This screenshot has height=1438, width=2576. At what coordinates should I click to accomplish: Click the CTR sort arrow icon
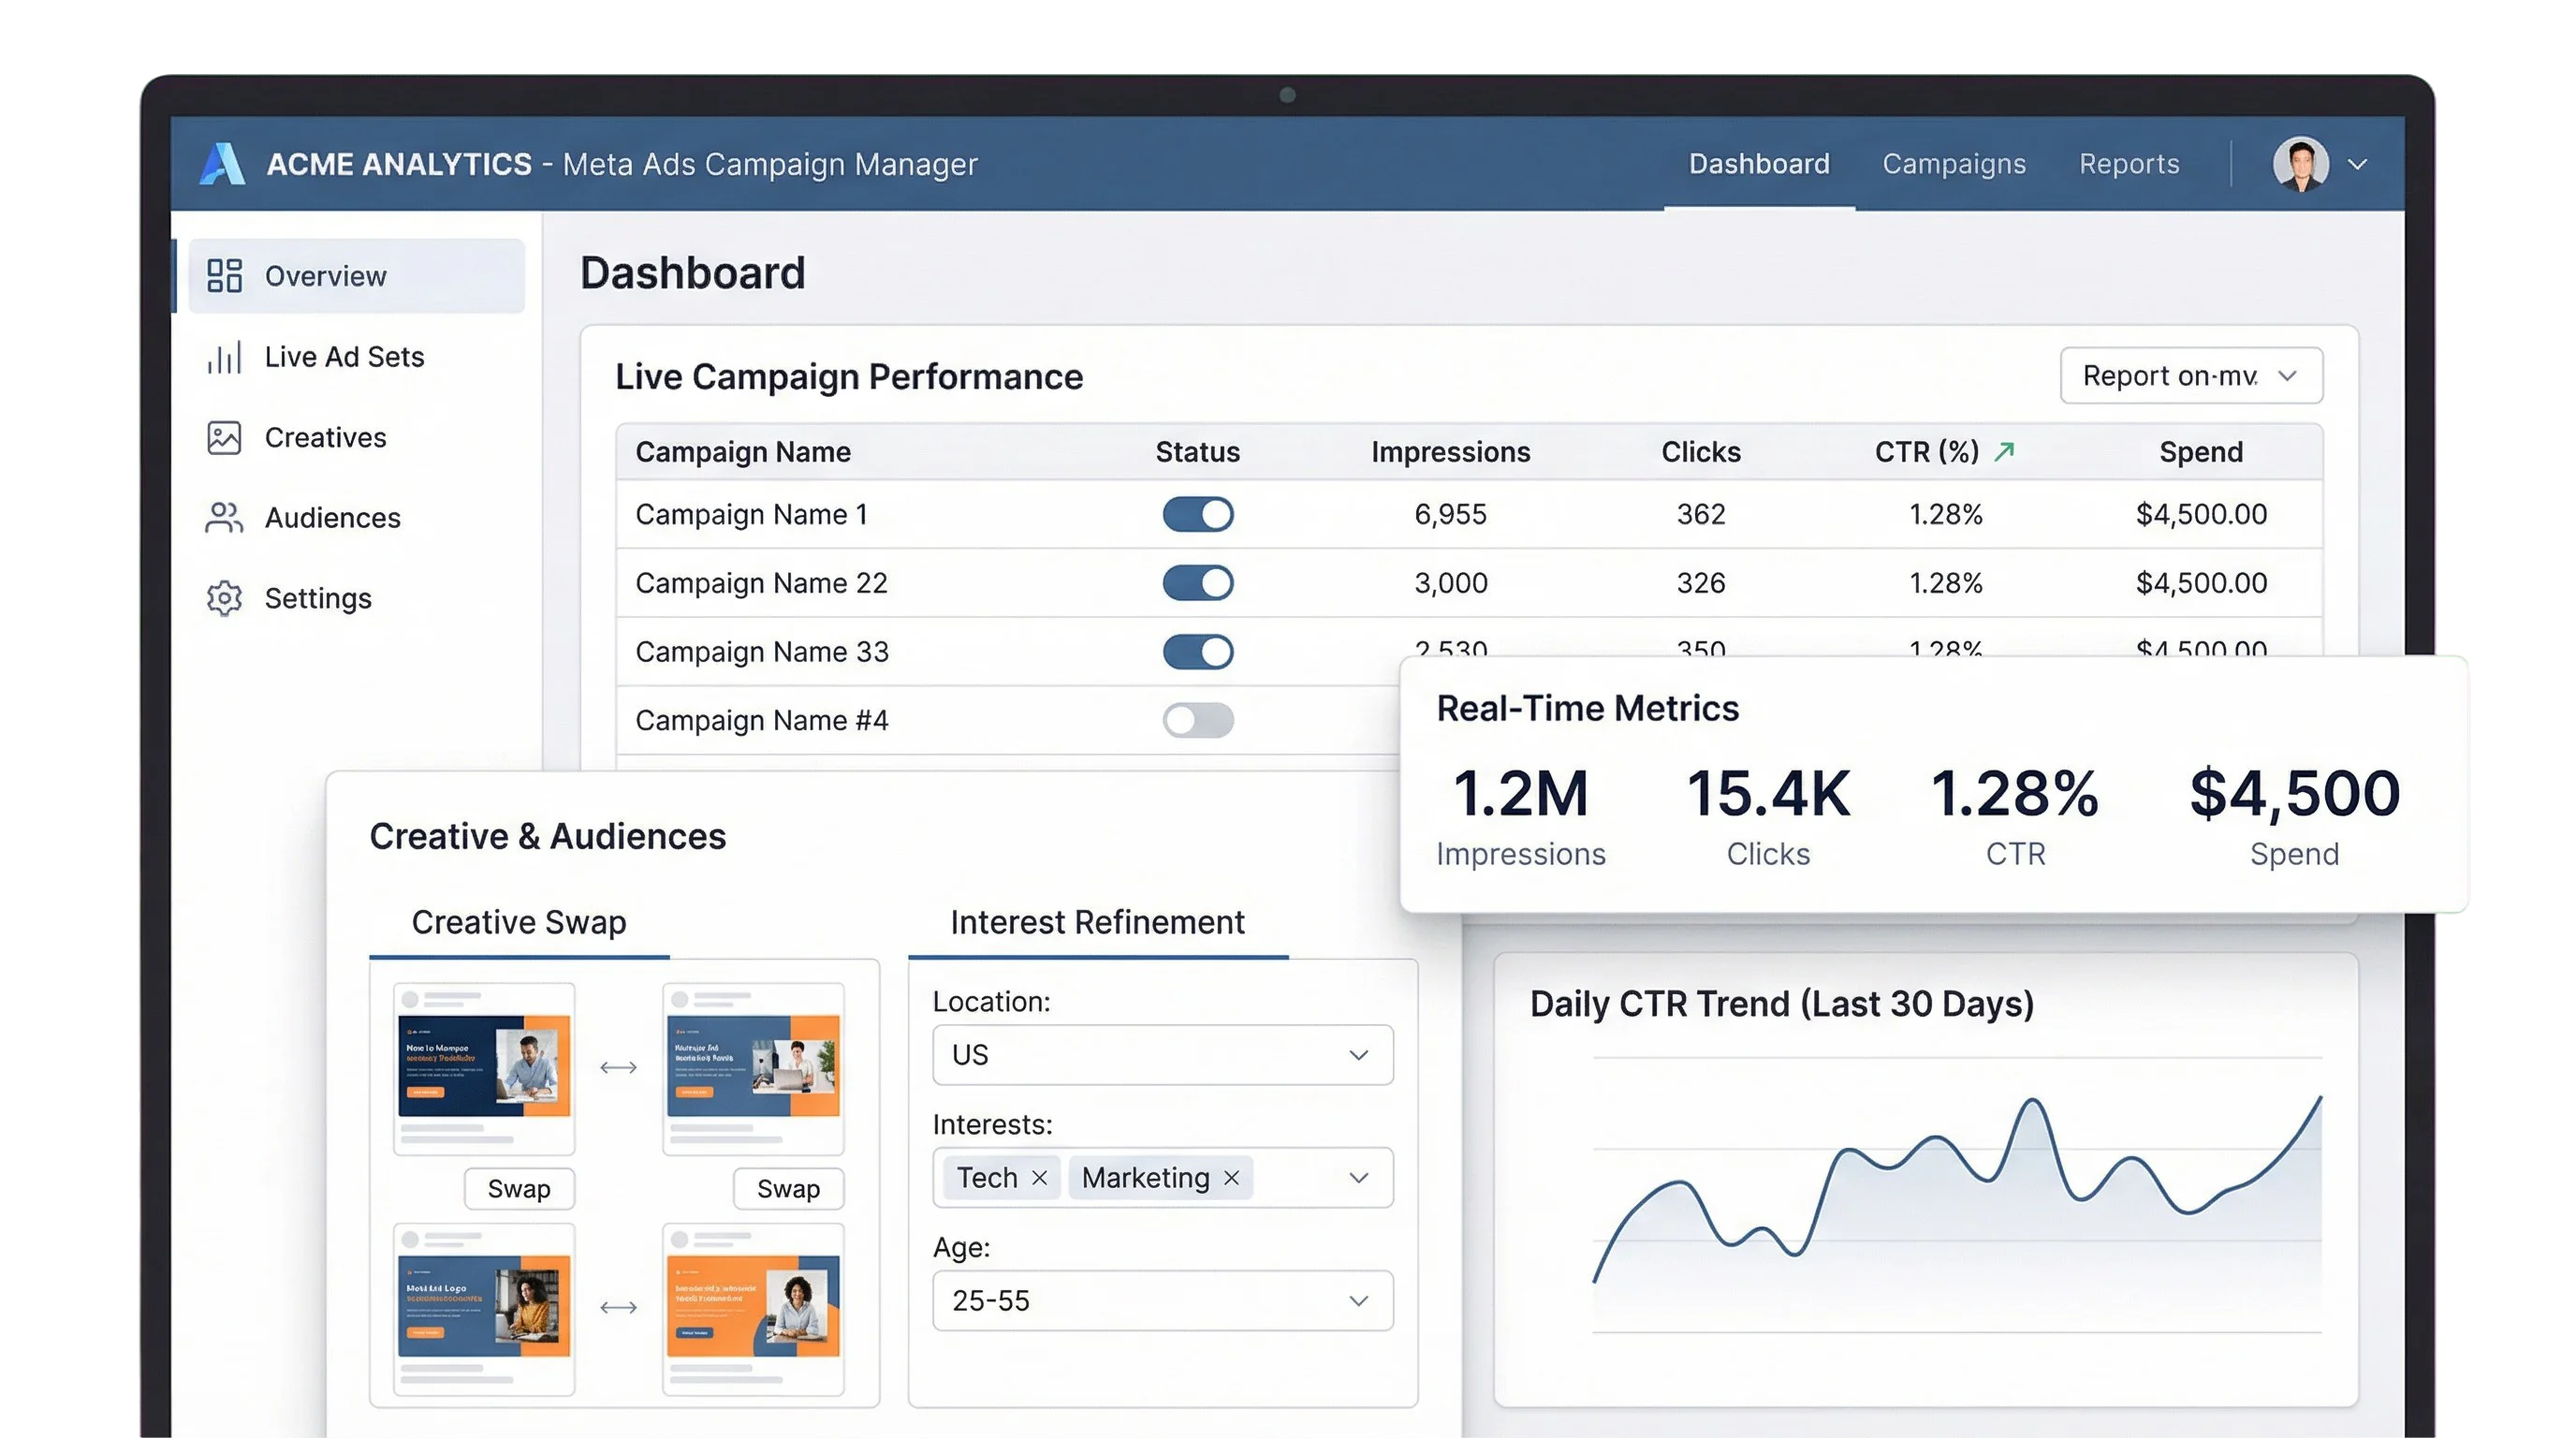[2004, 452]
